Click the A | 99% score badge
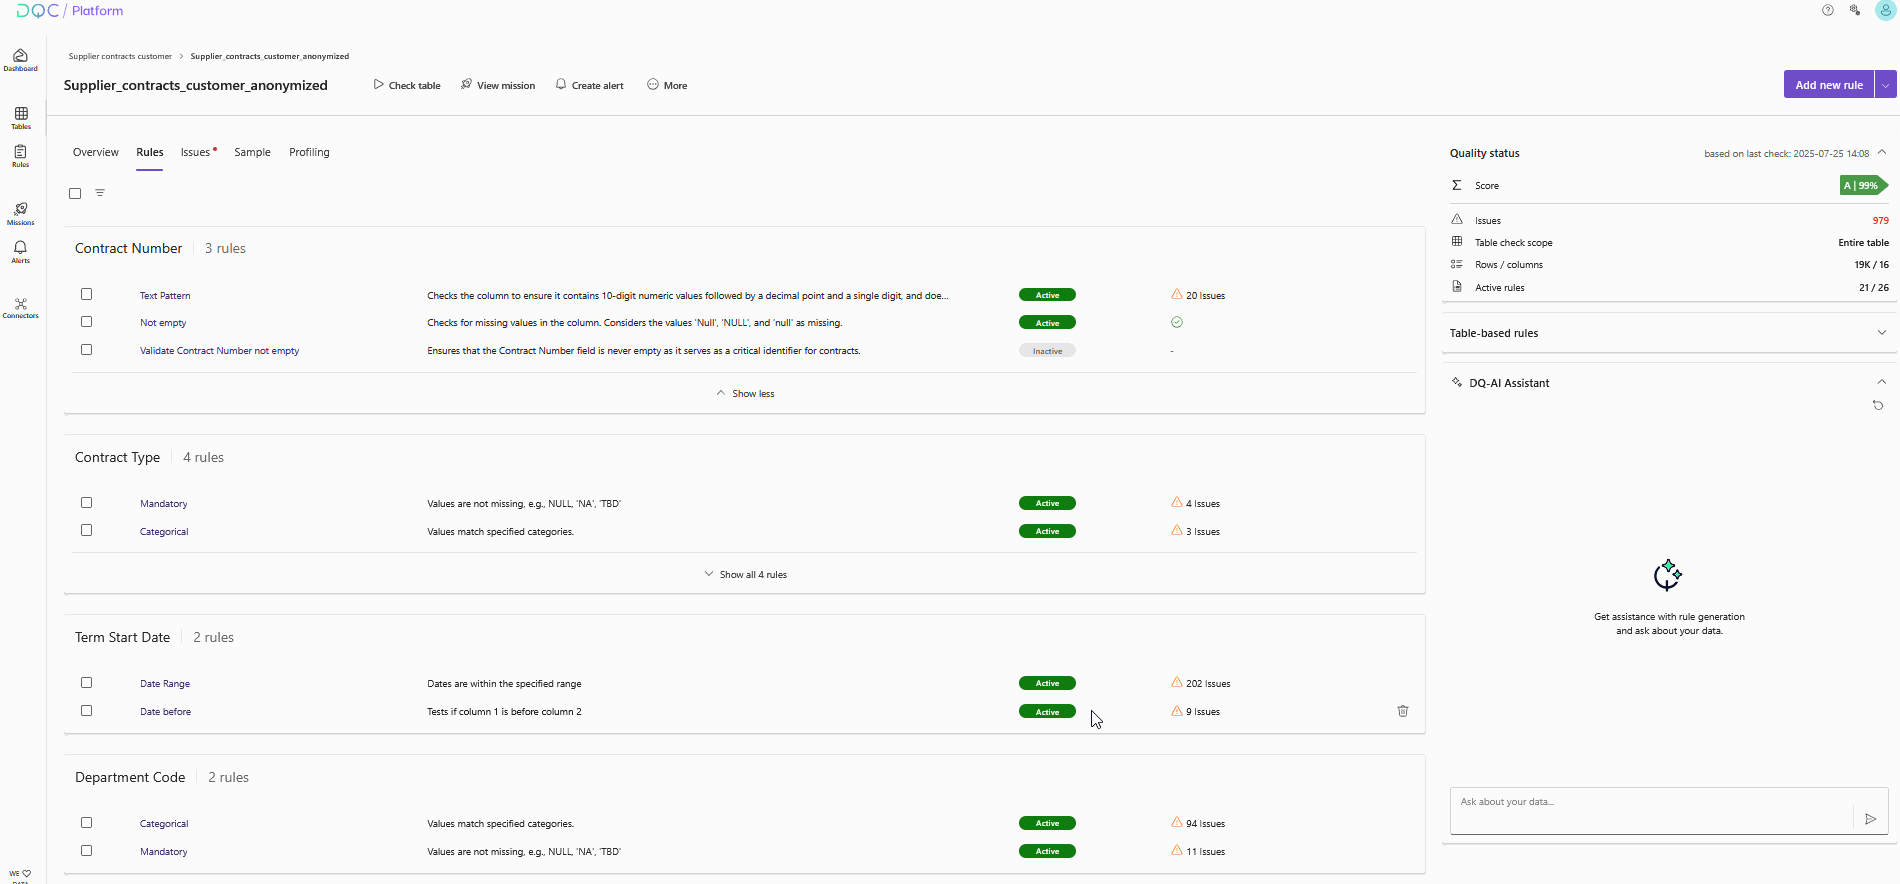 click(1863, 185)
